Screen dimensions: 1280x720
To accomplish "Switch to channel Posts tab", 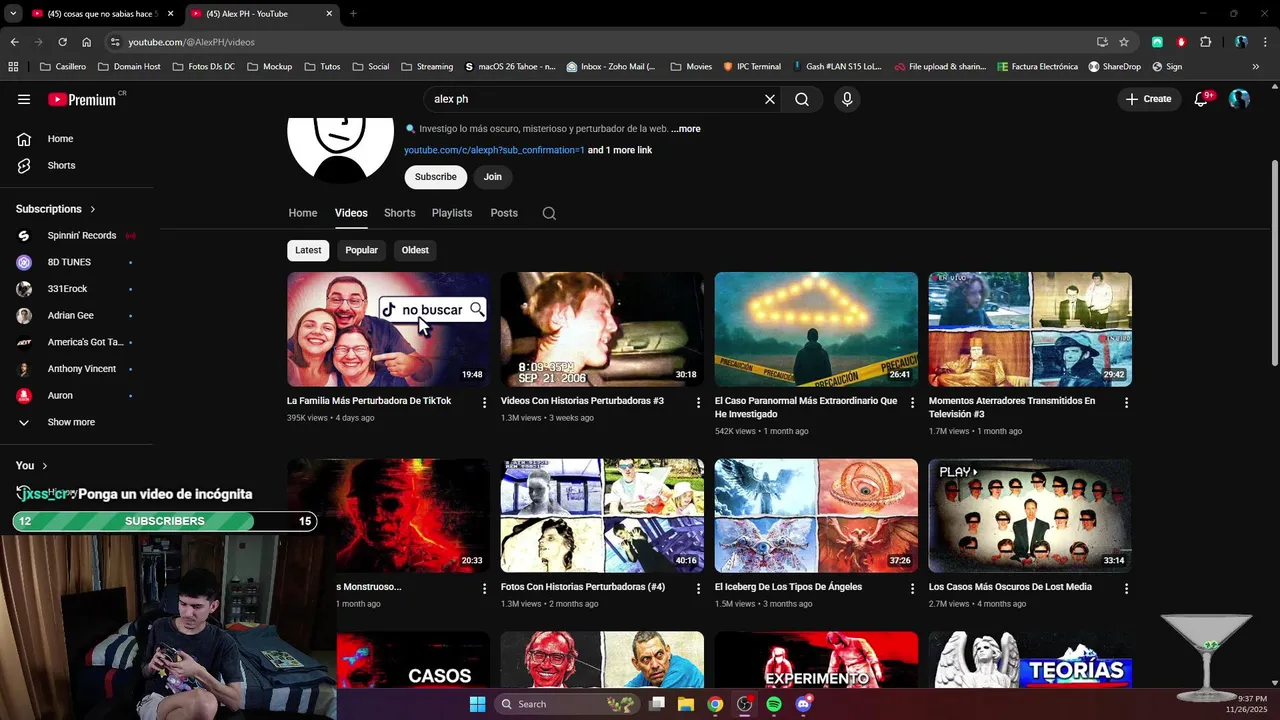I will (x=504, y=213).
